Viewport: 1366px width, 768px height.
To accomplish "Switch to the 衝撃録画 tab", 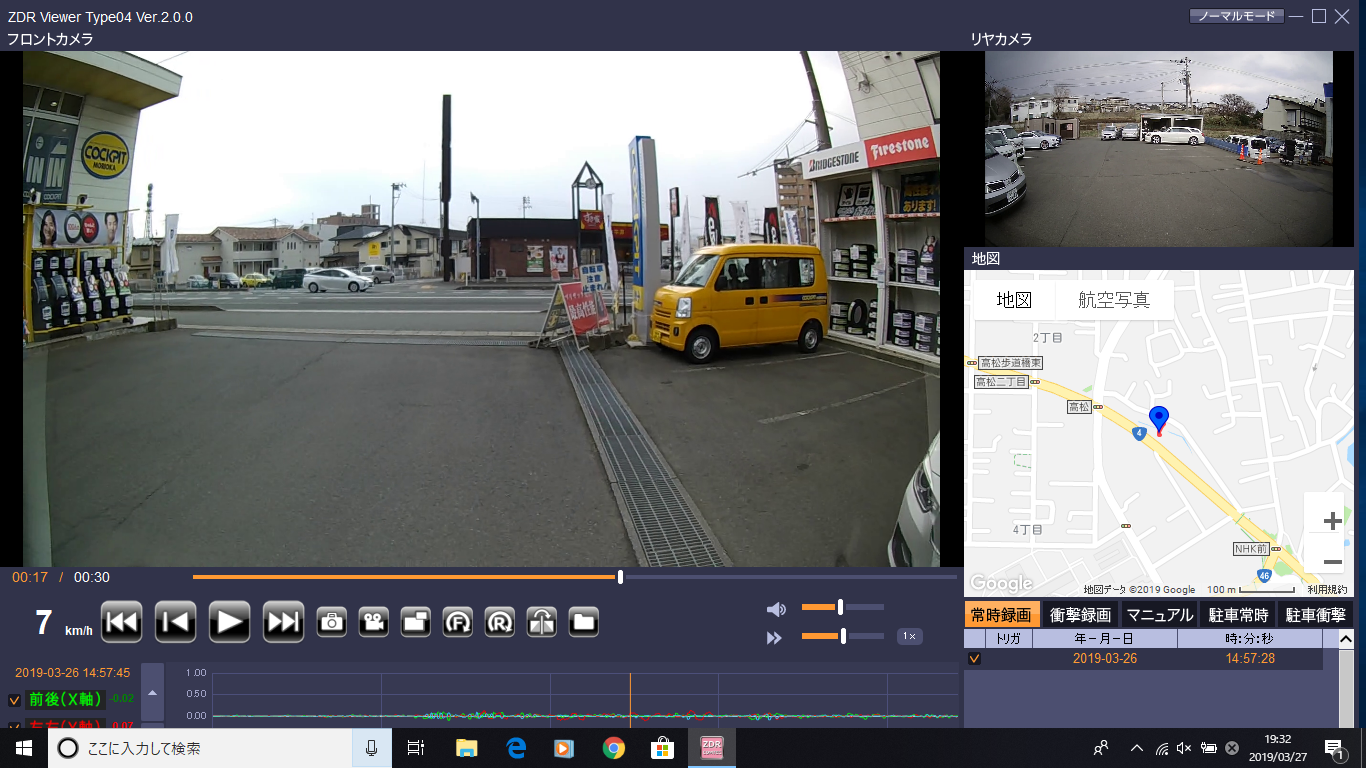I will [x=1079, y=615].
